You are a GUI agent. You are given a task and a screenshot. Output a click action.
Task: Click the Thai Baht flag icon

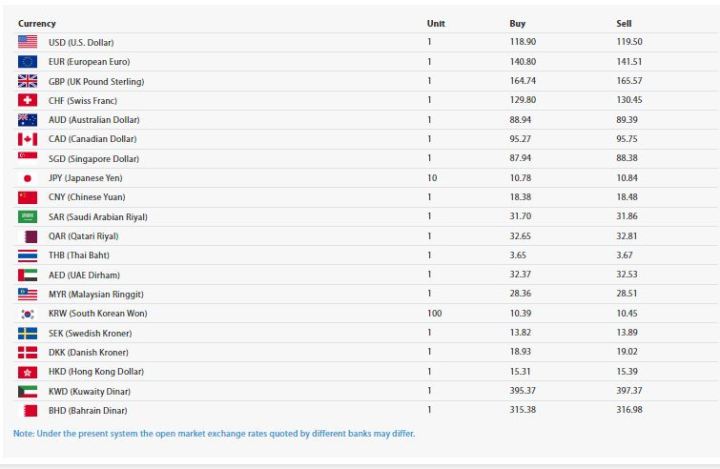[x=28, y=255]
